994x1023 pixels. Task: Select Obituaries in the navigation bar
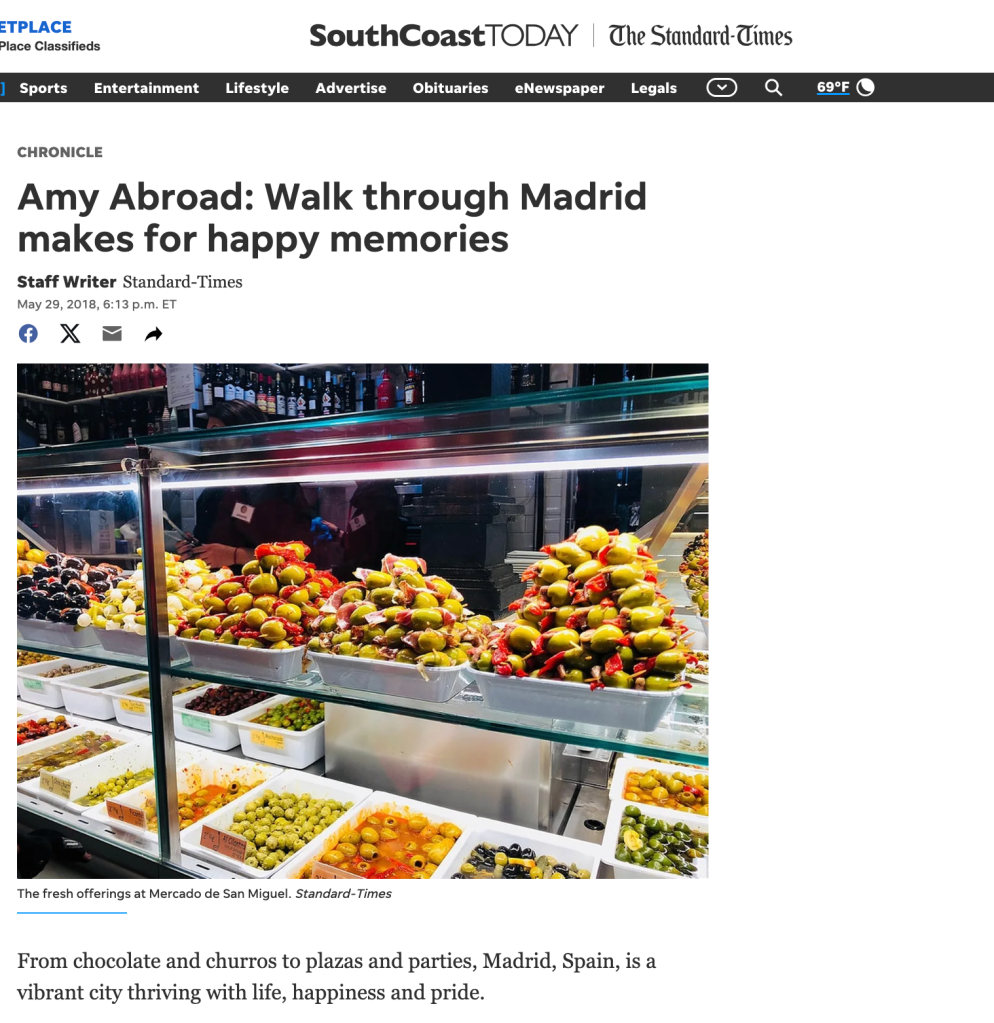[x=450, y=88]
